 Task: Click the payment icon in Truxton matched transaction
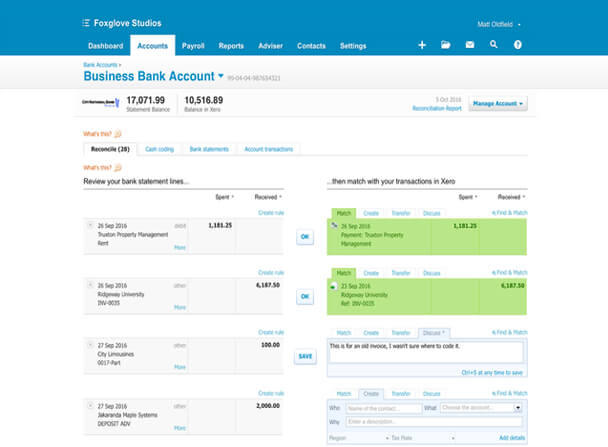(334, 225)
